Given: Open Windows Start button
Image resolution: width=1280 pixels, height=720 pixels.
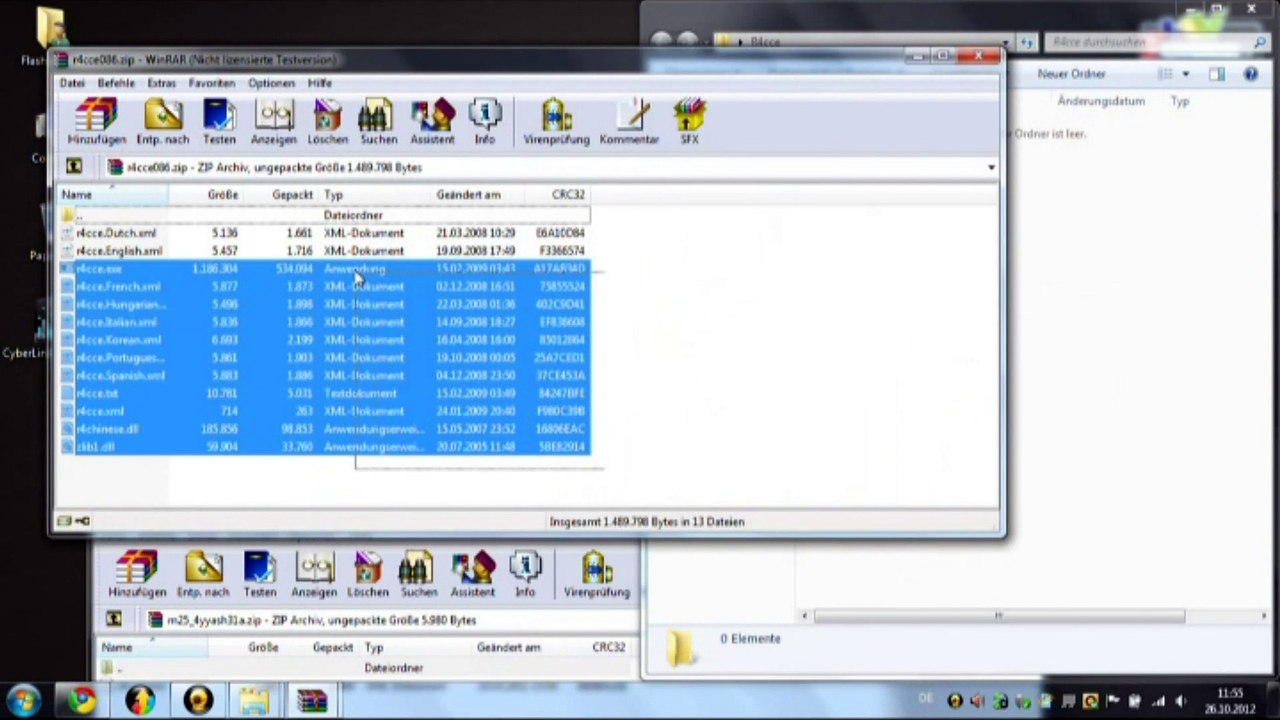Looking at the screenshot, I should tap(23, 700).
